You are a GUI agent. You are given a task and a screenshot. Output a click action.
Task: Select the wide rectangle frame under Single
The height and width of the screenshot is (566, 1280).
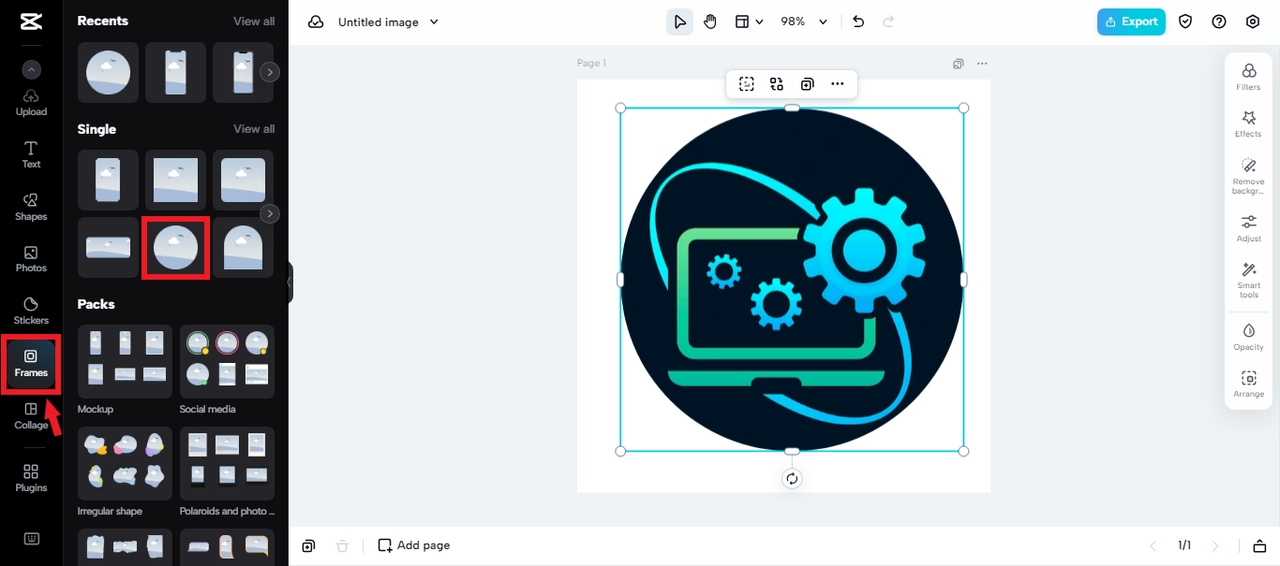108,247
